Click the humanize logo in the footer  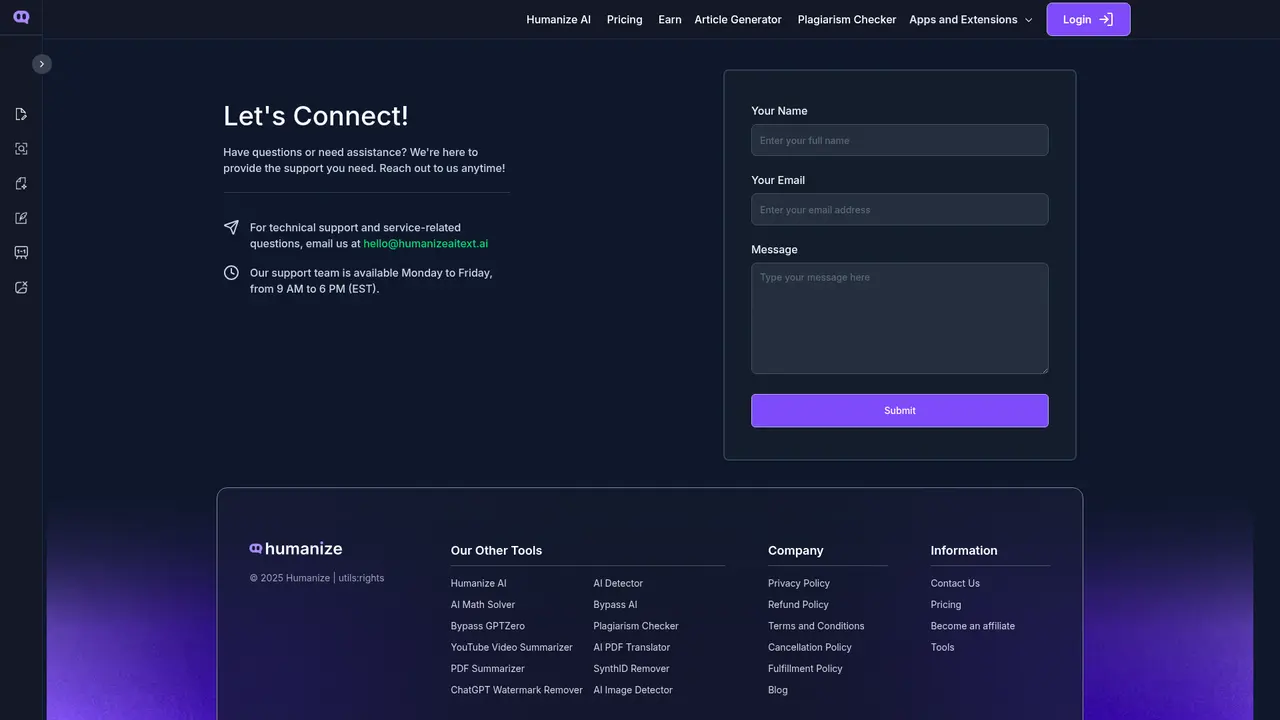296,549
